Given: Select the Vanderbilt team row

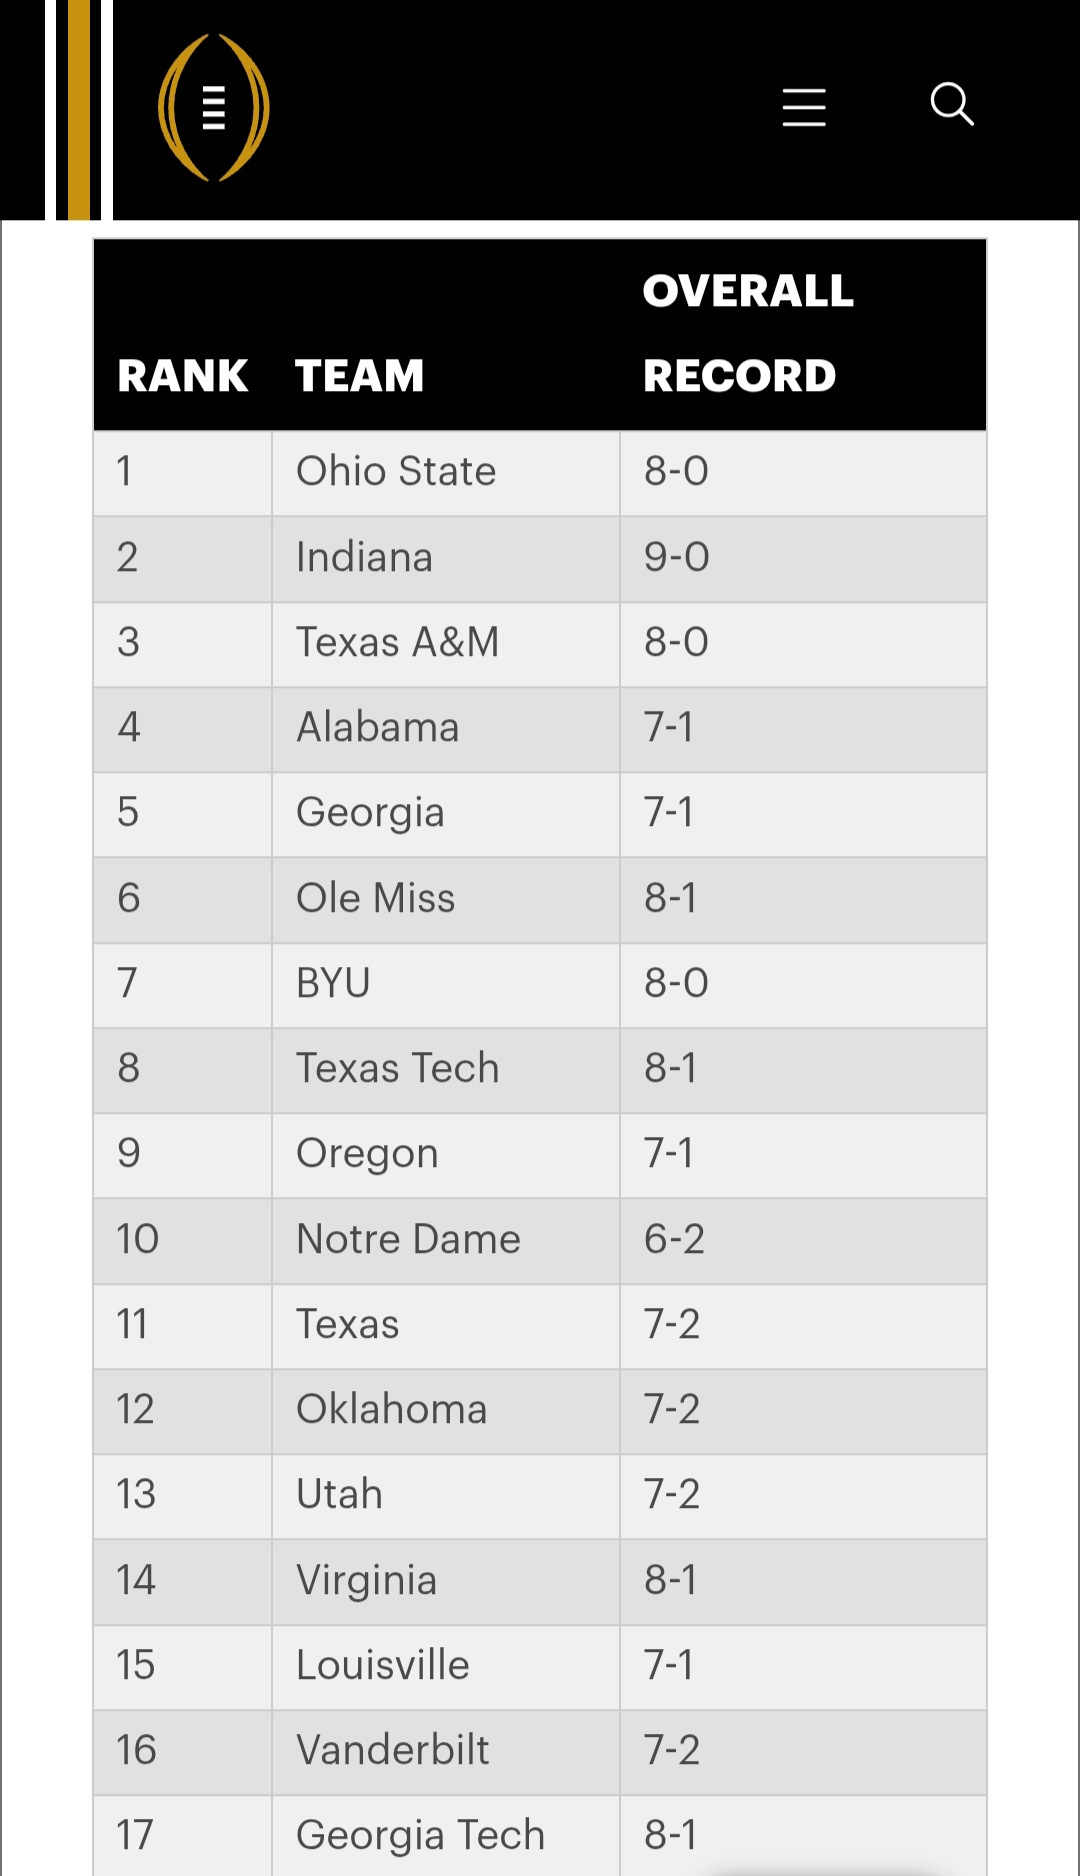Looking at the screenshot, I should (392, 1750).
